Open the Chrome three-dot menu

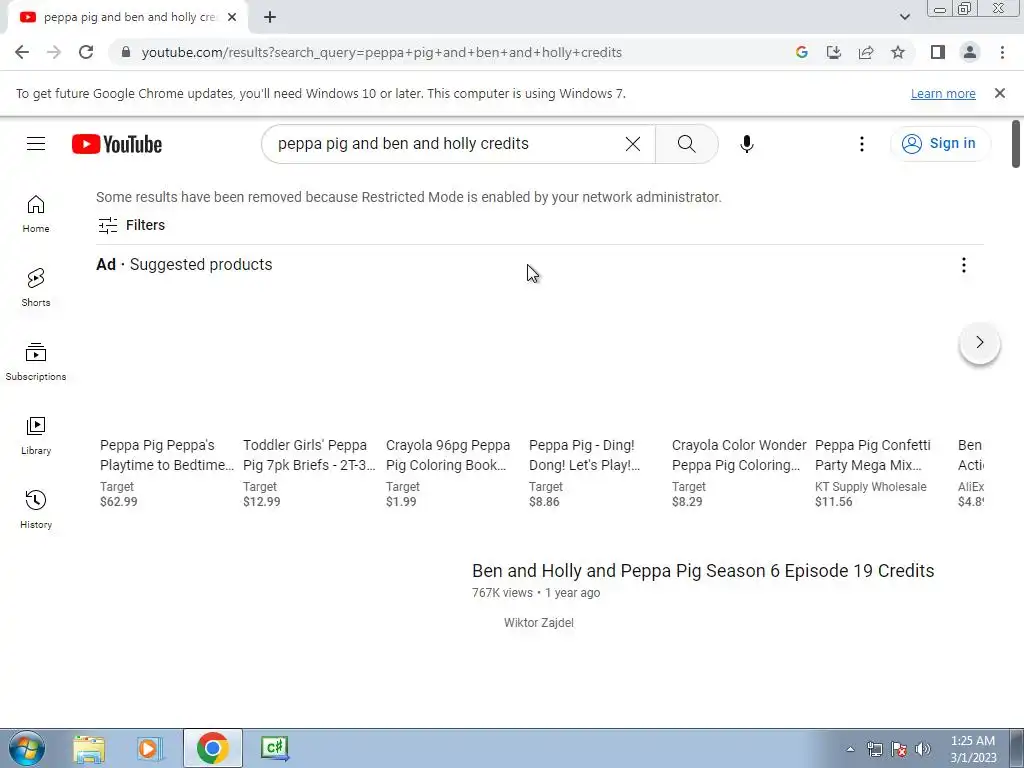click(x=1002, y=52)
